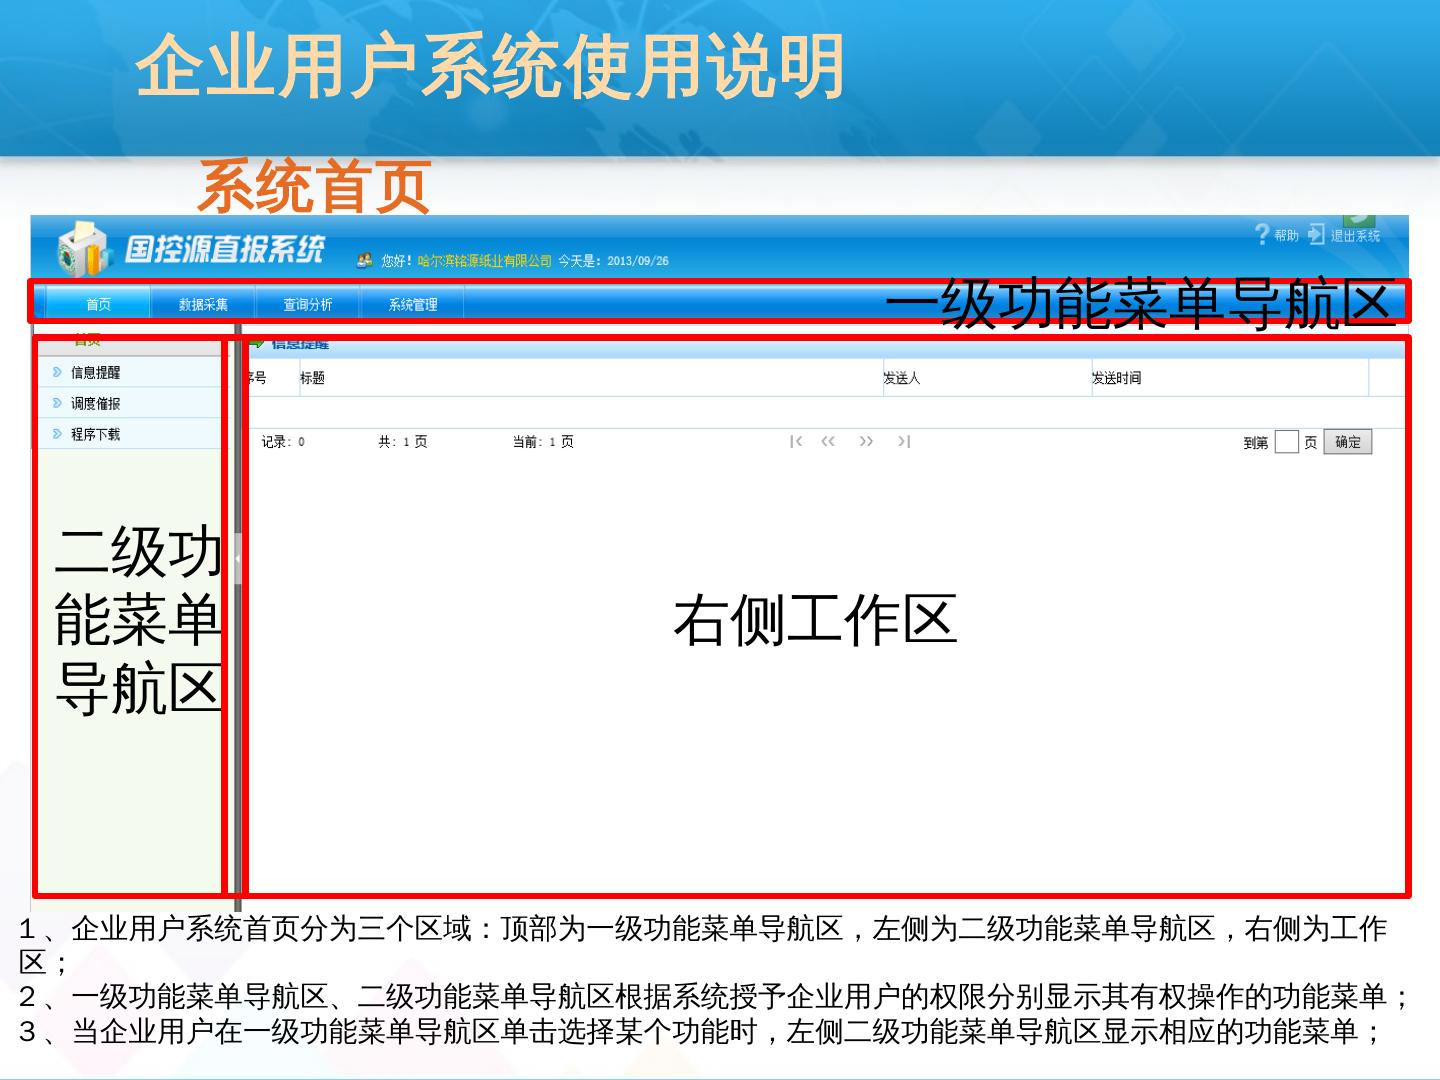Switch to the 数据采集 tab
This screenshot has width=1440, height=1080.
pyautogui.click(x=203, y=304)
